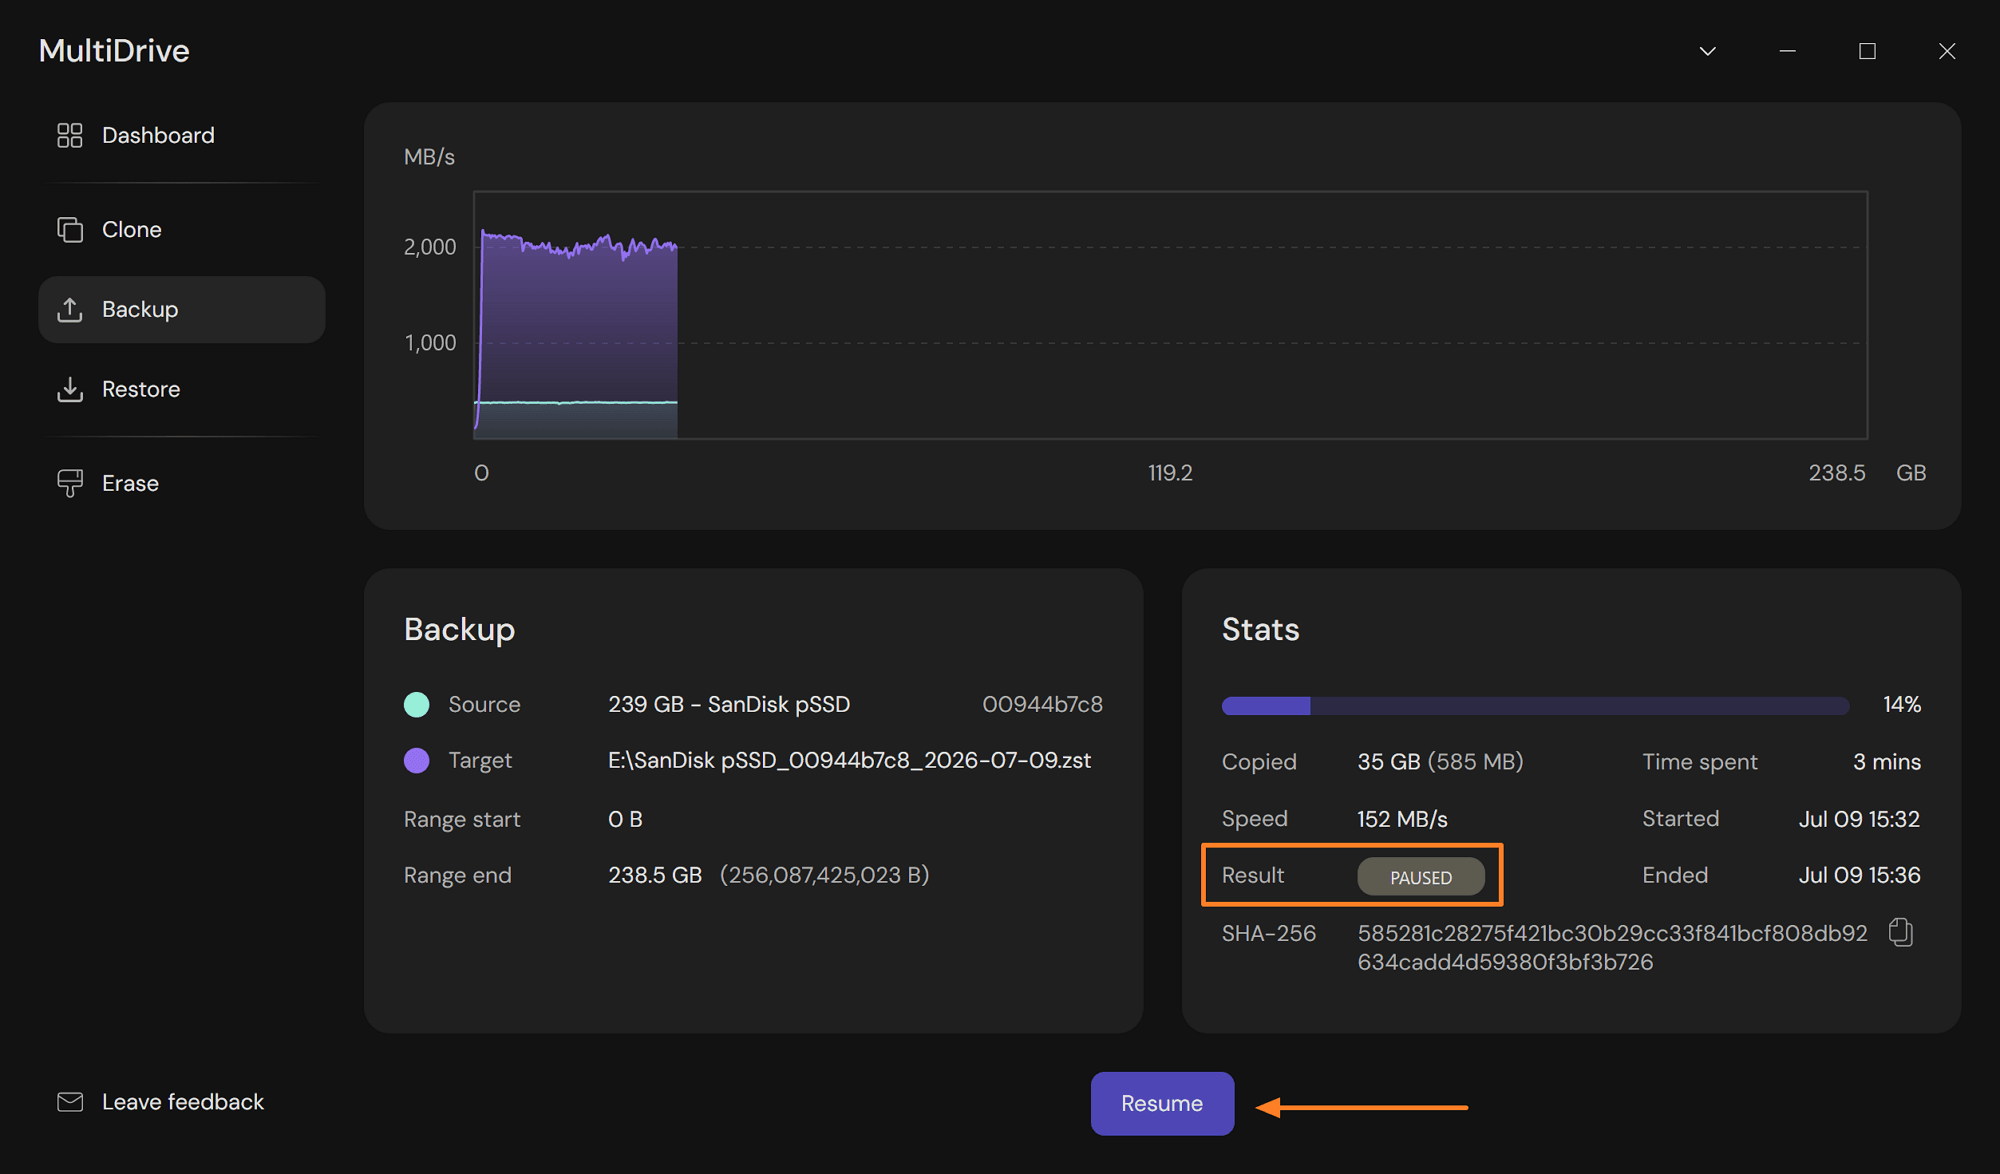Click the PAUSED result badge

pyautogui.click(x=1421, y=877)
